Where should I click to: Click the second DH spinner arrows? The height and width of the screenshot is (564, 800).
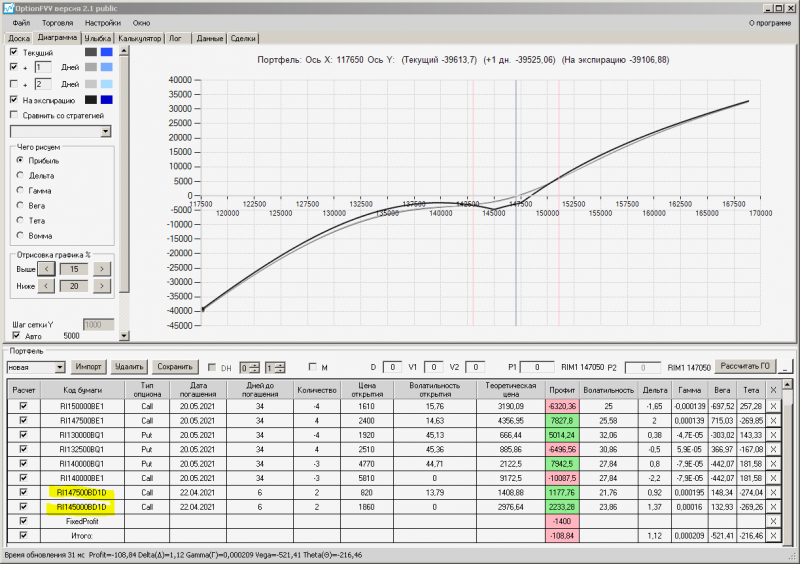click(280, 367)
